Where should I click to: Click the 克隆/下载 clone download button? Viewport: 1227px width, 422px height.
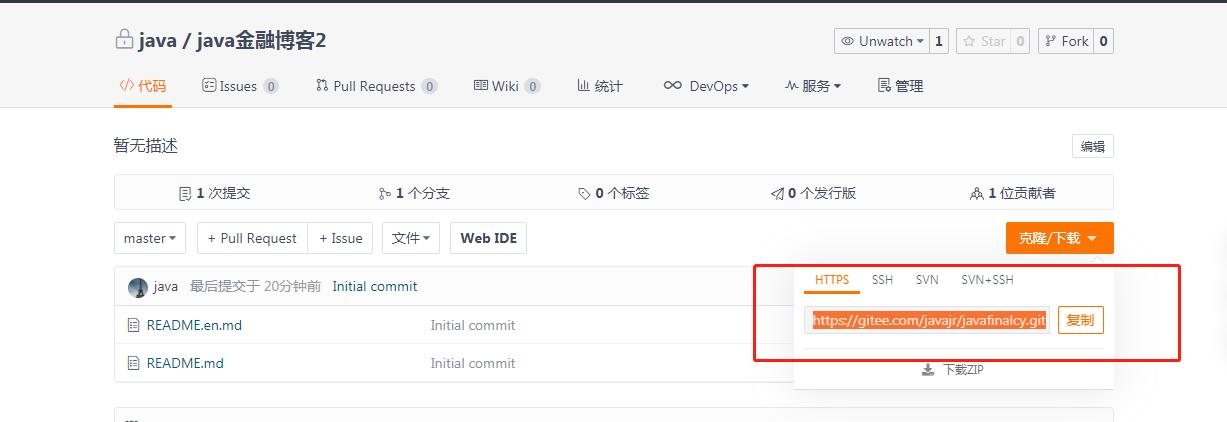click(1059, 238)
